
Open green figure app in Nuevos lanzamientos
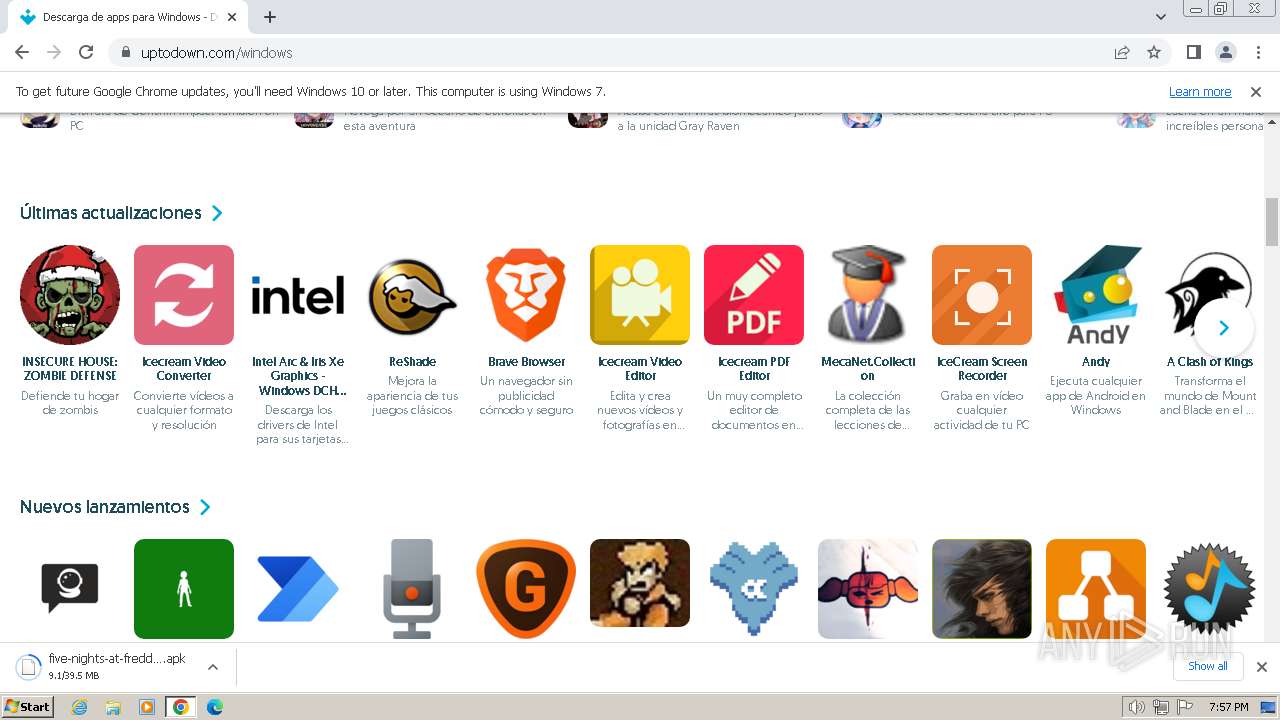184,589
